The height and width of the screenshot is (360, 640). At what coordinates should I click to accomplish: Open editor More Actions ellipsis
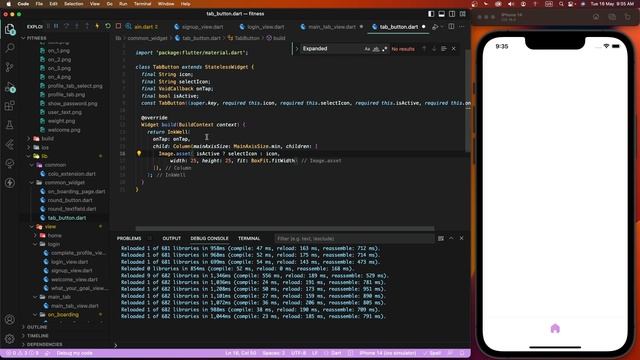click(462, 27)
